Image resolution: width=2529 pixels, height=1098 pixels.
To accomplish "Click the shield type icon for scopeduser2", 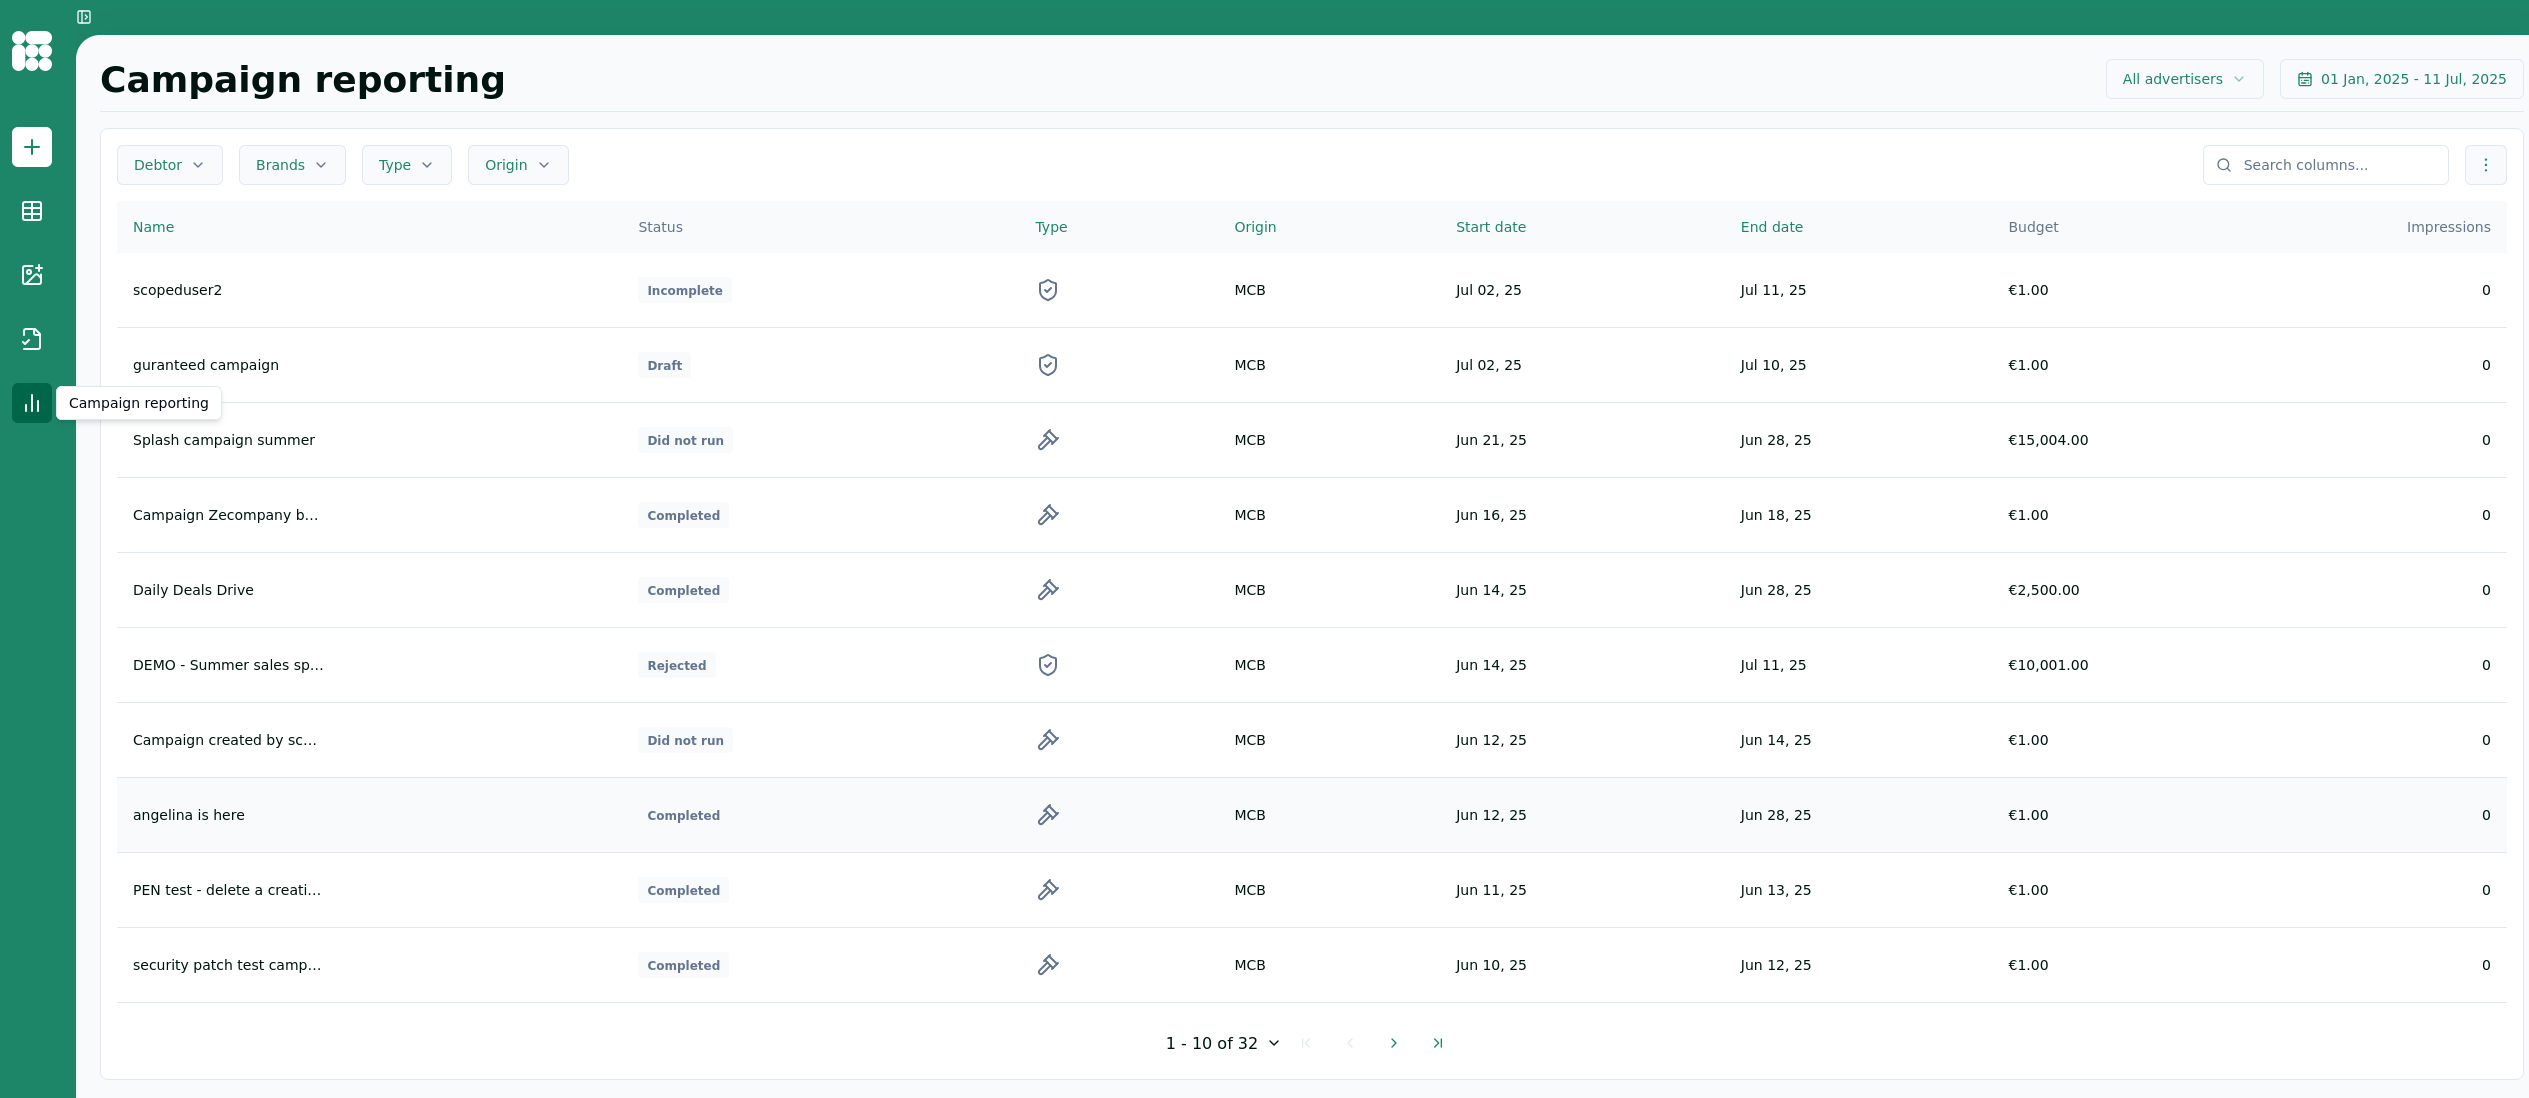I will (x=1047, y=290).
